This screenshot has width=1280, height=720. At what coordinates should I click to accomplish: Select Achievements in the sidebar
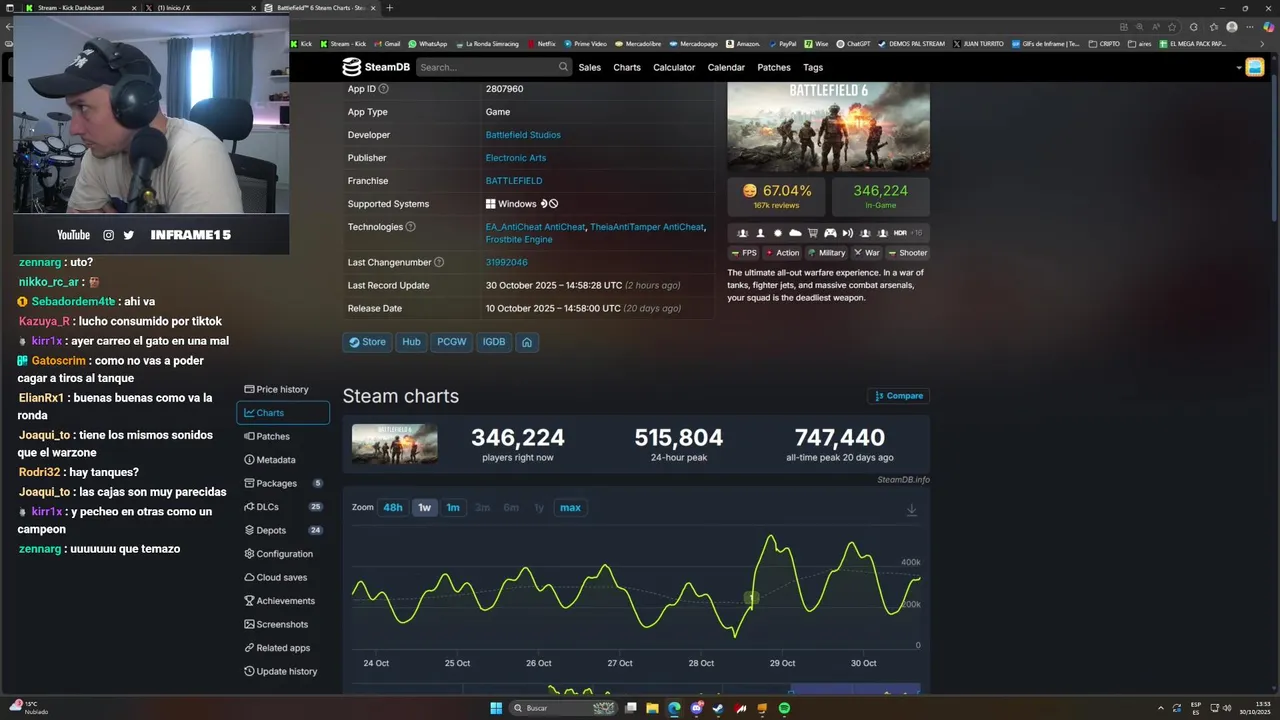point(283,601)
